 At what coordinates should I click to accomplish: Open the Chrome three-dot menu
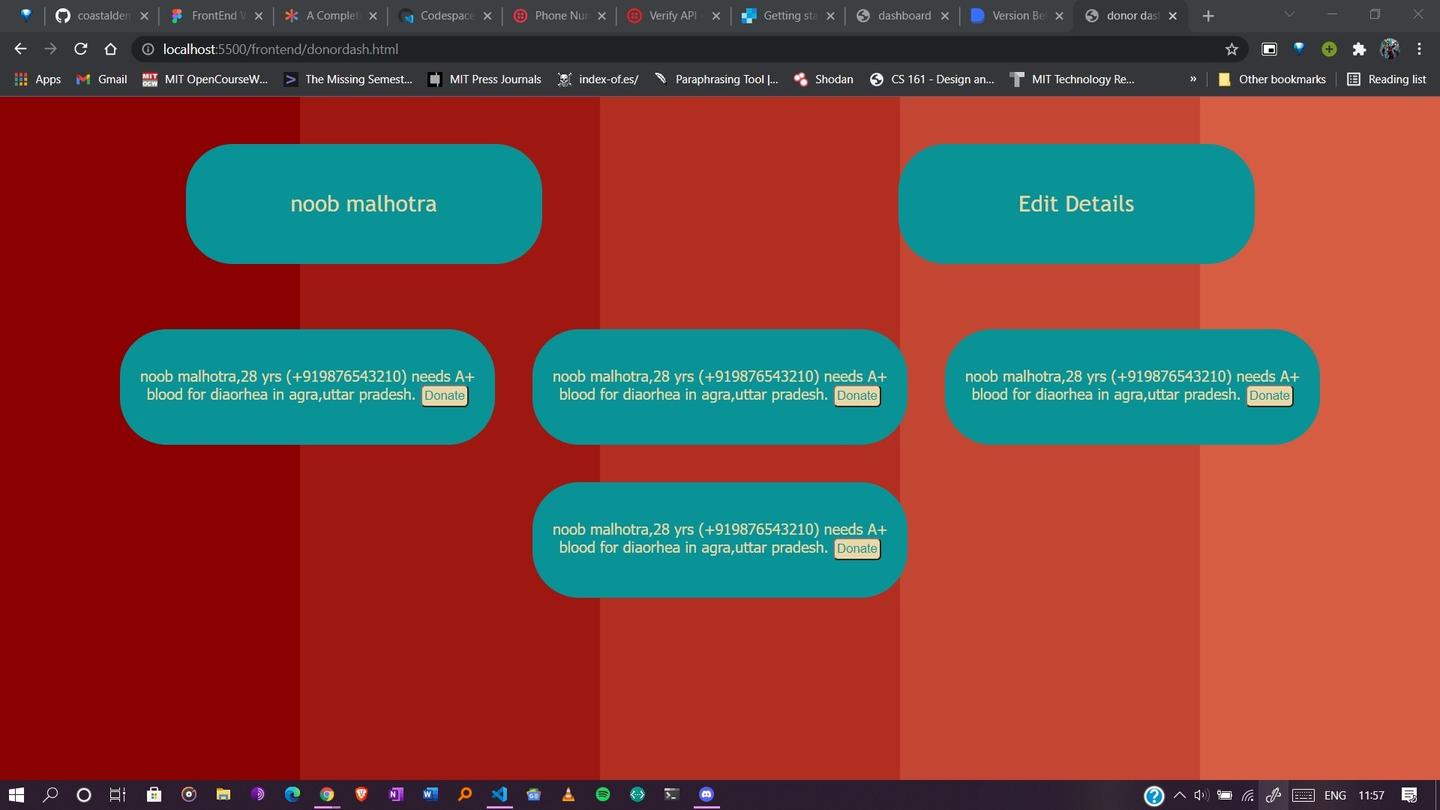click(1419, 49)
